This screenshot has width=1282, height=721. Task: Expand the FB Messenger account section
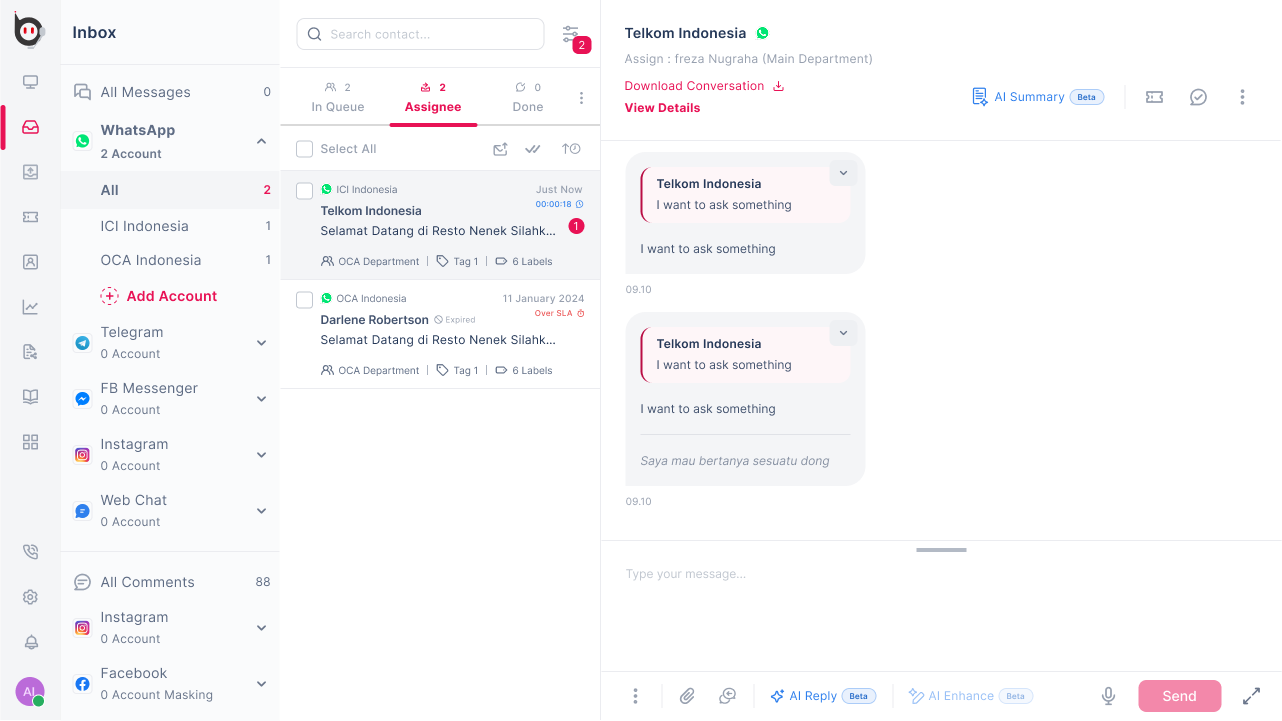(261, 399)
